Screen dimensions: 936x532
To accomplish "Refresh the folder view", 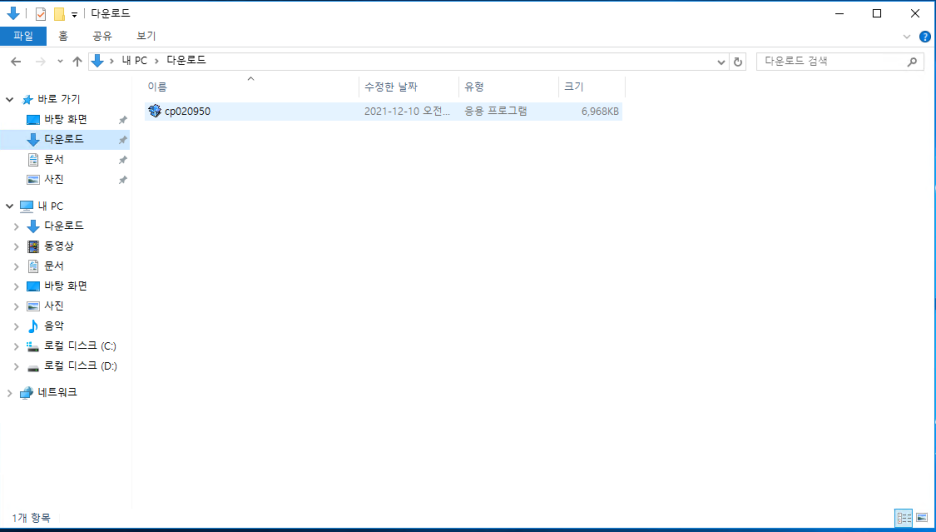I will pyautogui.click(x=738, y=62).
